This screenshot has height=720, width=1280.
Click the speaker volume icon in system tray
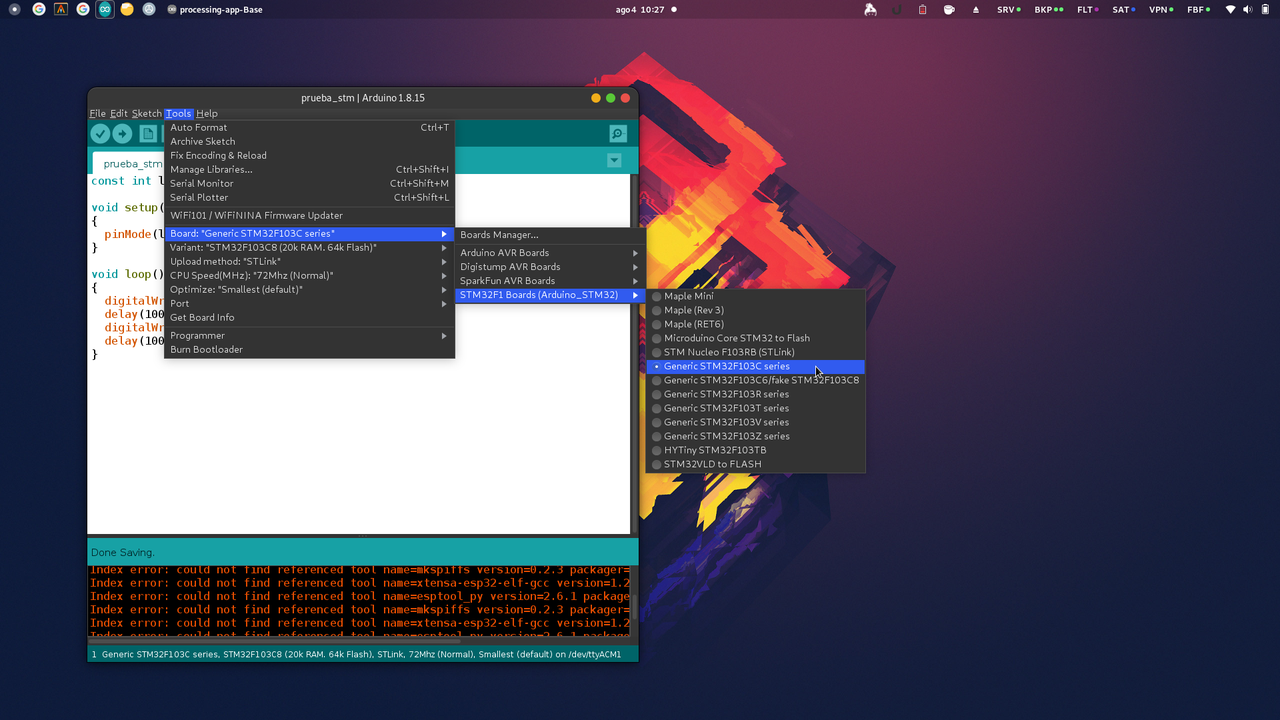pos(1247,9)
